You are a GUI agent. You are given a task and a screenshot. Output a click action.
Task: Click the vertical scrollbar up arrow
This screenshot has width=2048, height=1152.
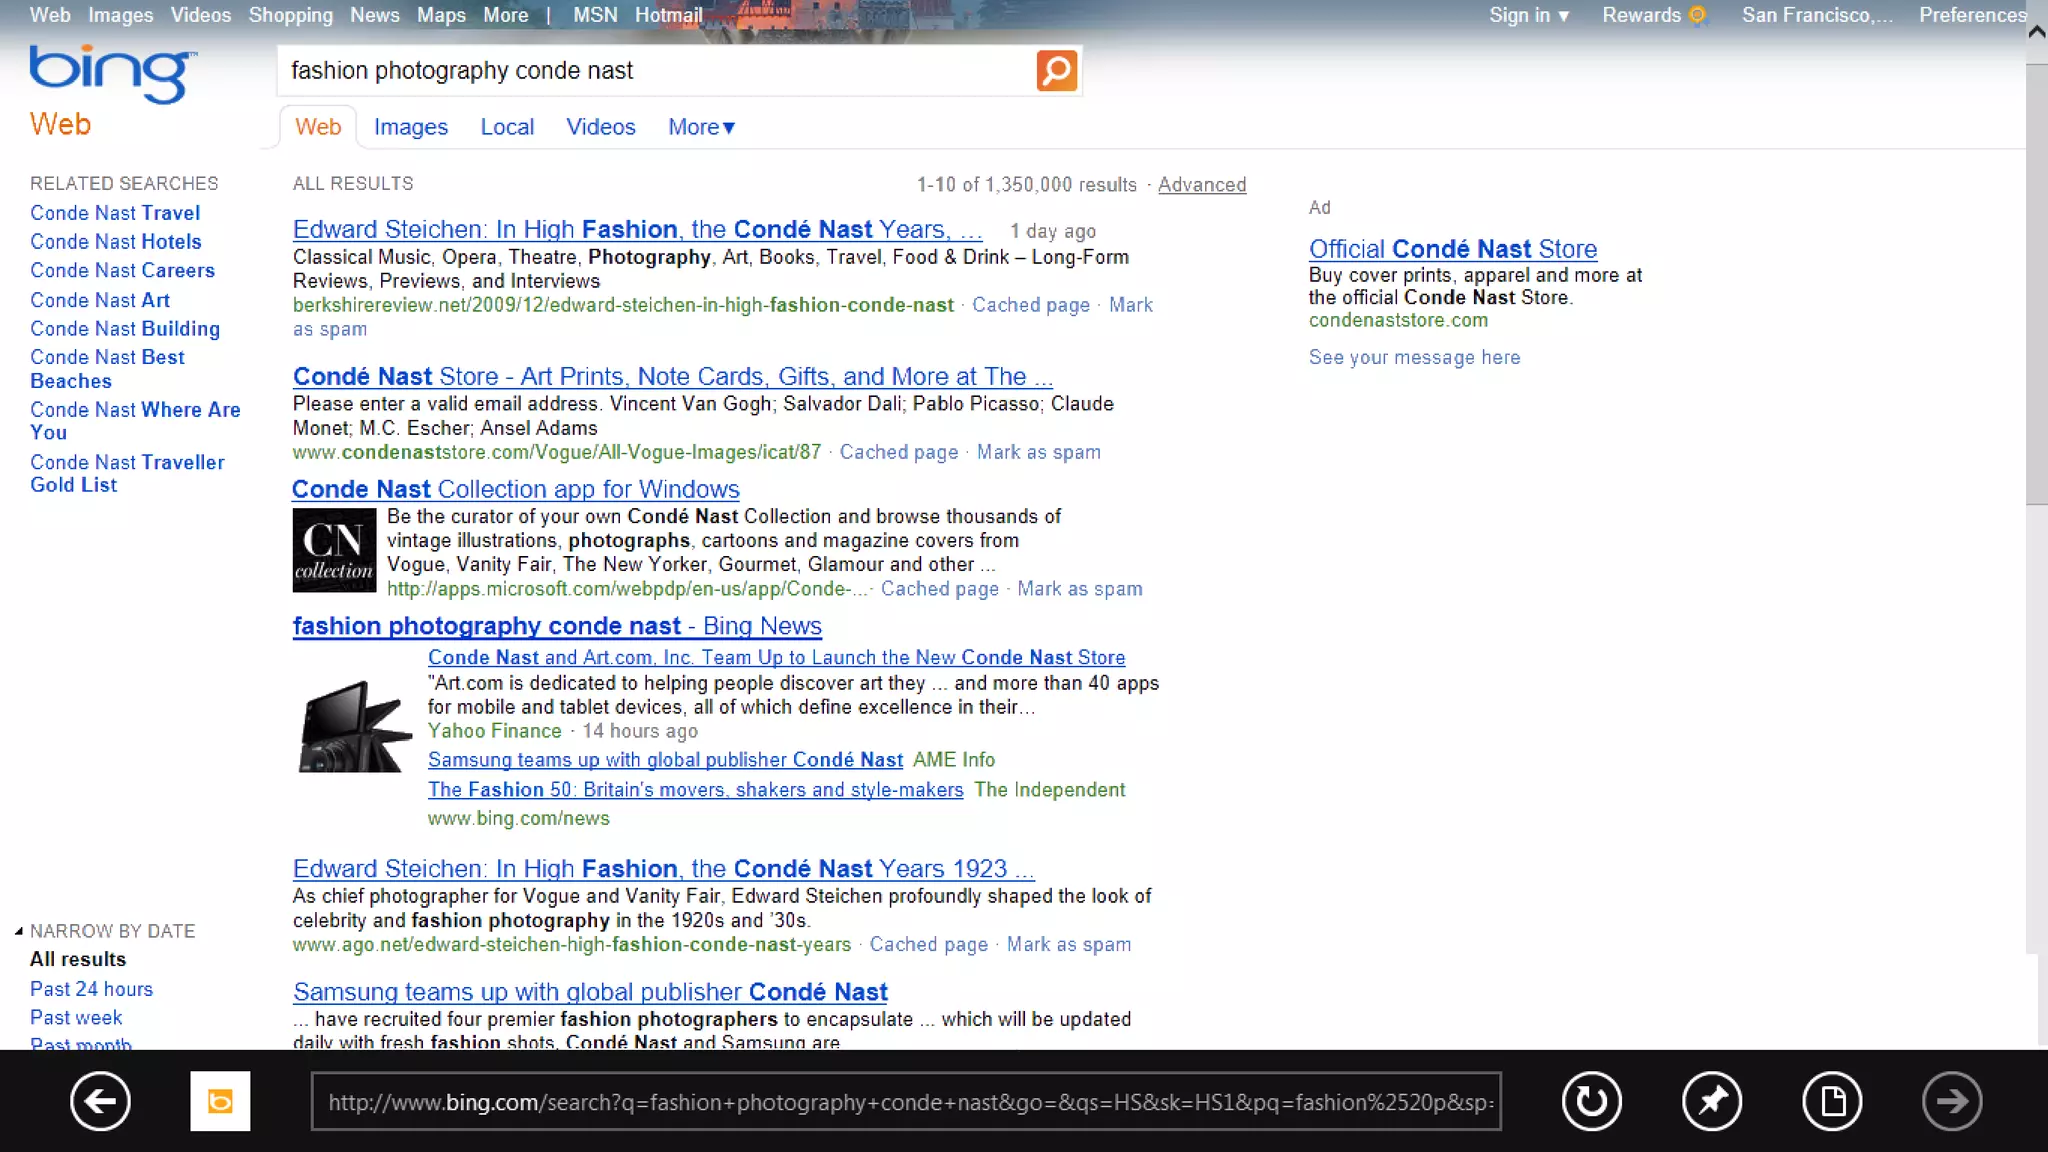pyautogui.click(x=2036, y=32)
